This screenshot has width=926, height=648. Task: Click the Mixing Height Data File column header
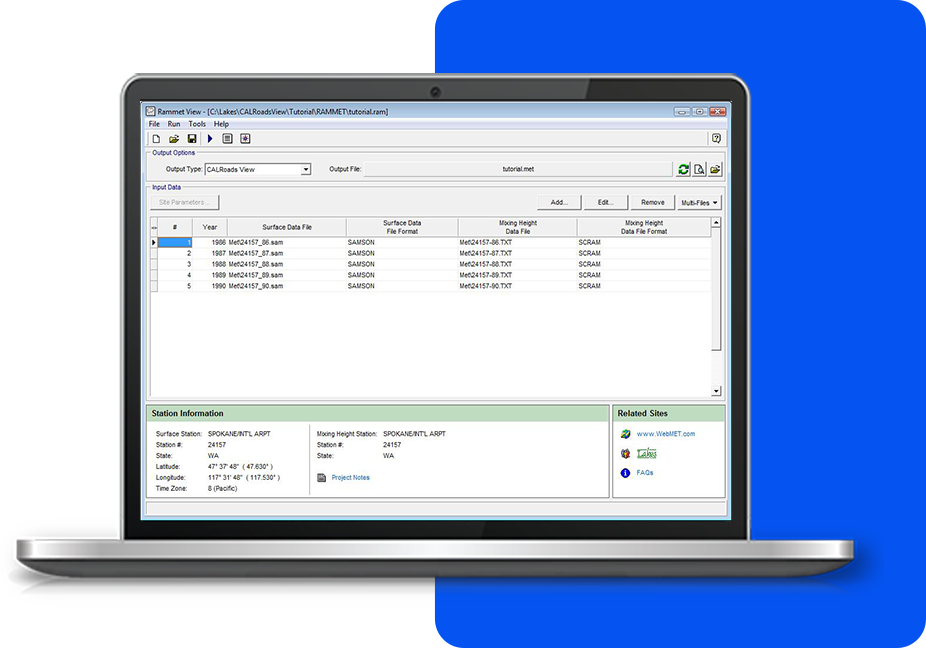[517, 227]
